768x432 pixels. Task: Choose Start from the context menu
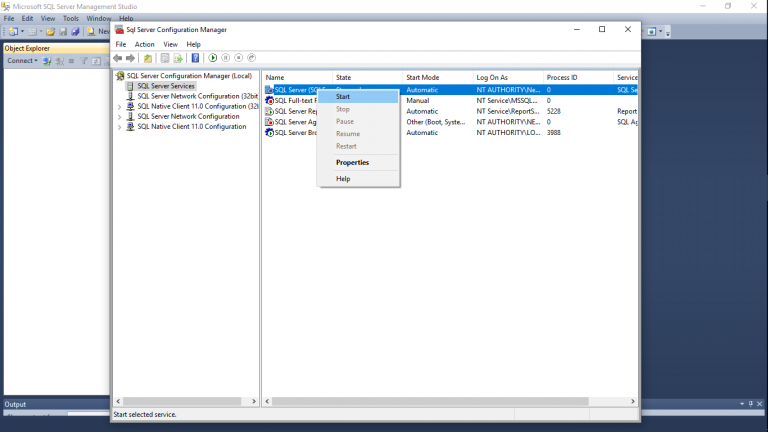343,96
